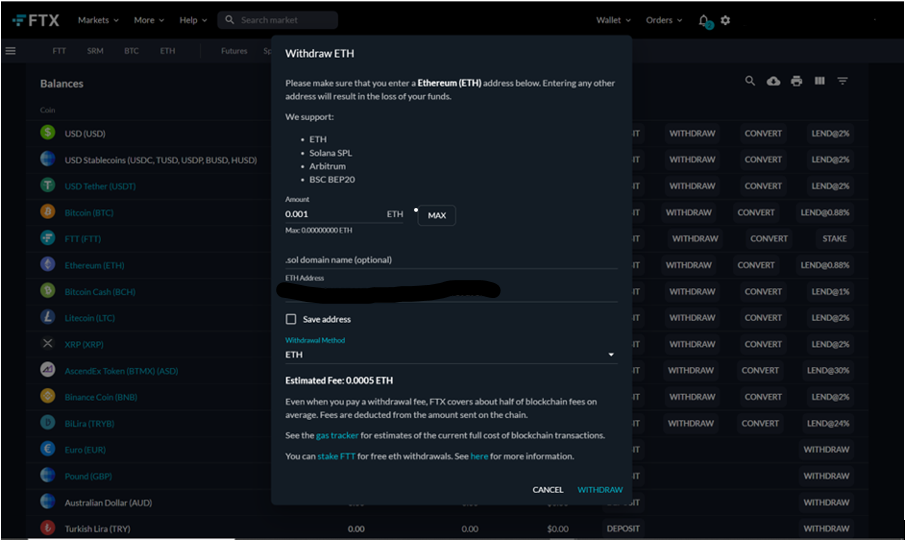Image resolution: width=906 pixels, height=540 pixels.
Task: Click the Arbitrum list item
Action: 328,166
